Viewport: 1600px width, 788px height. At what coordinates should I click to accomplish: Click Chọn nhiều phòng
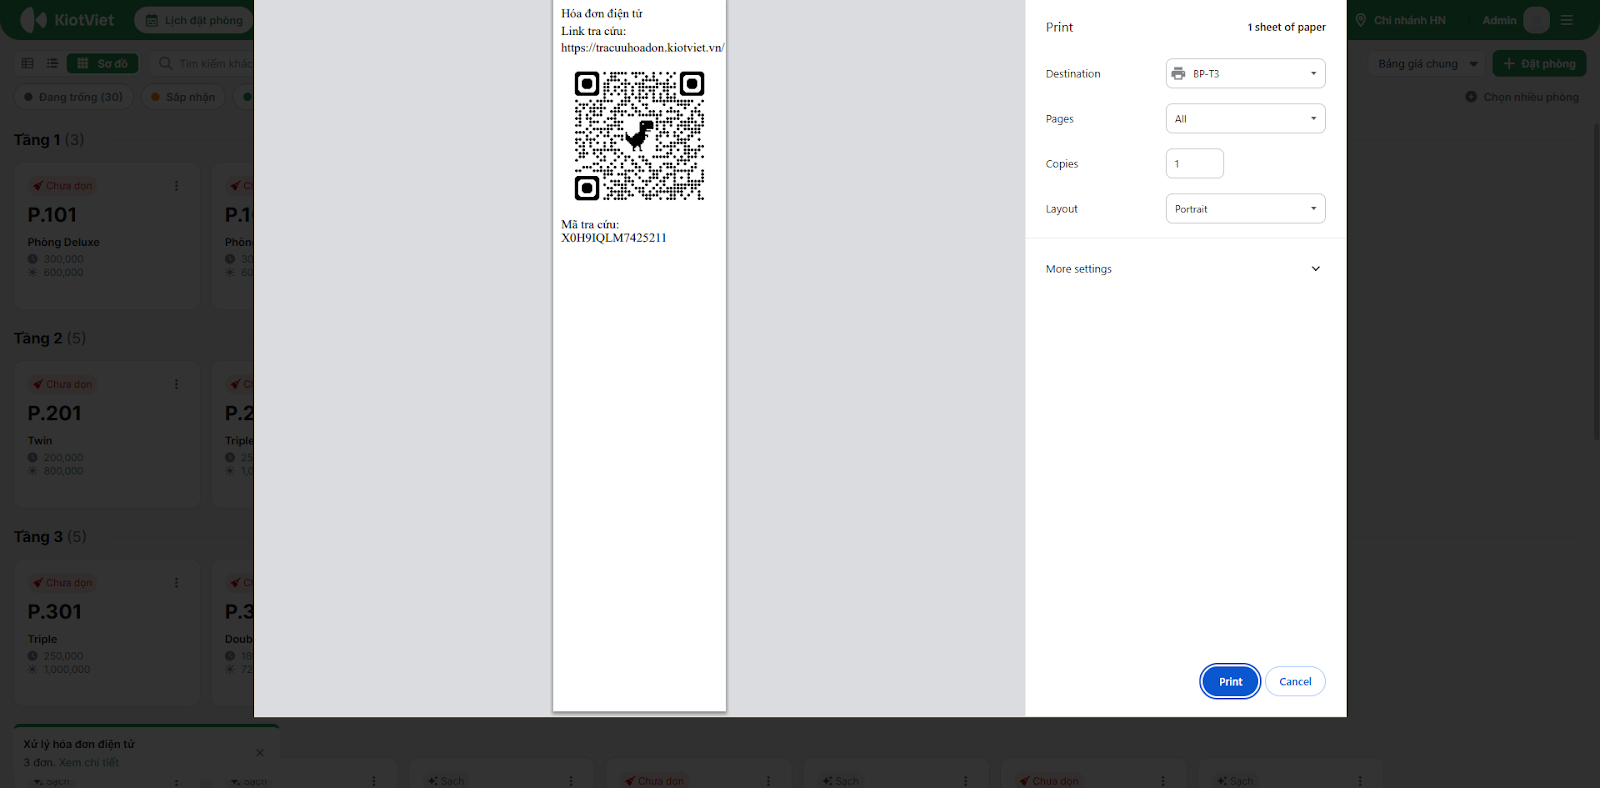[1522, 97]
